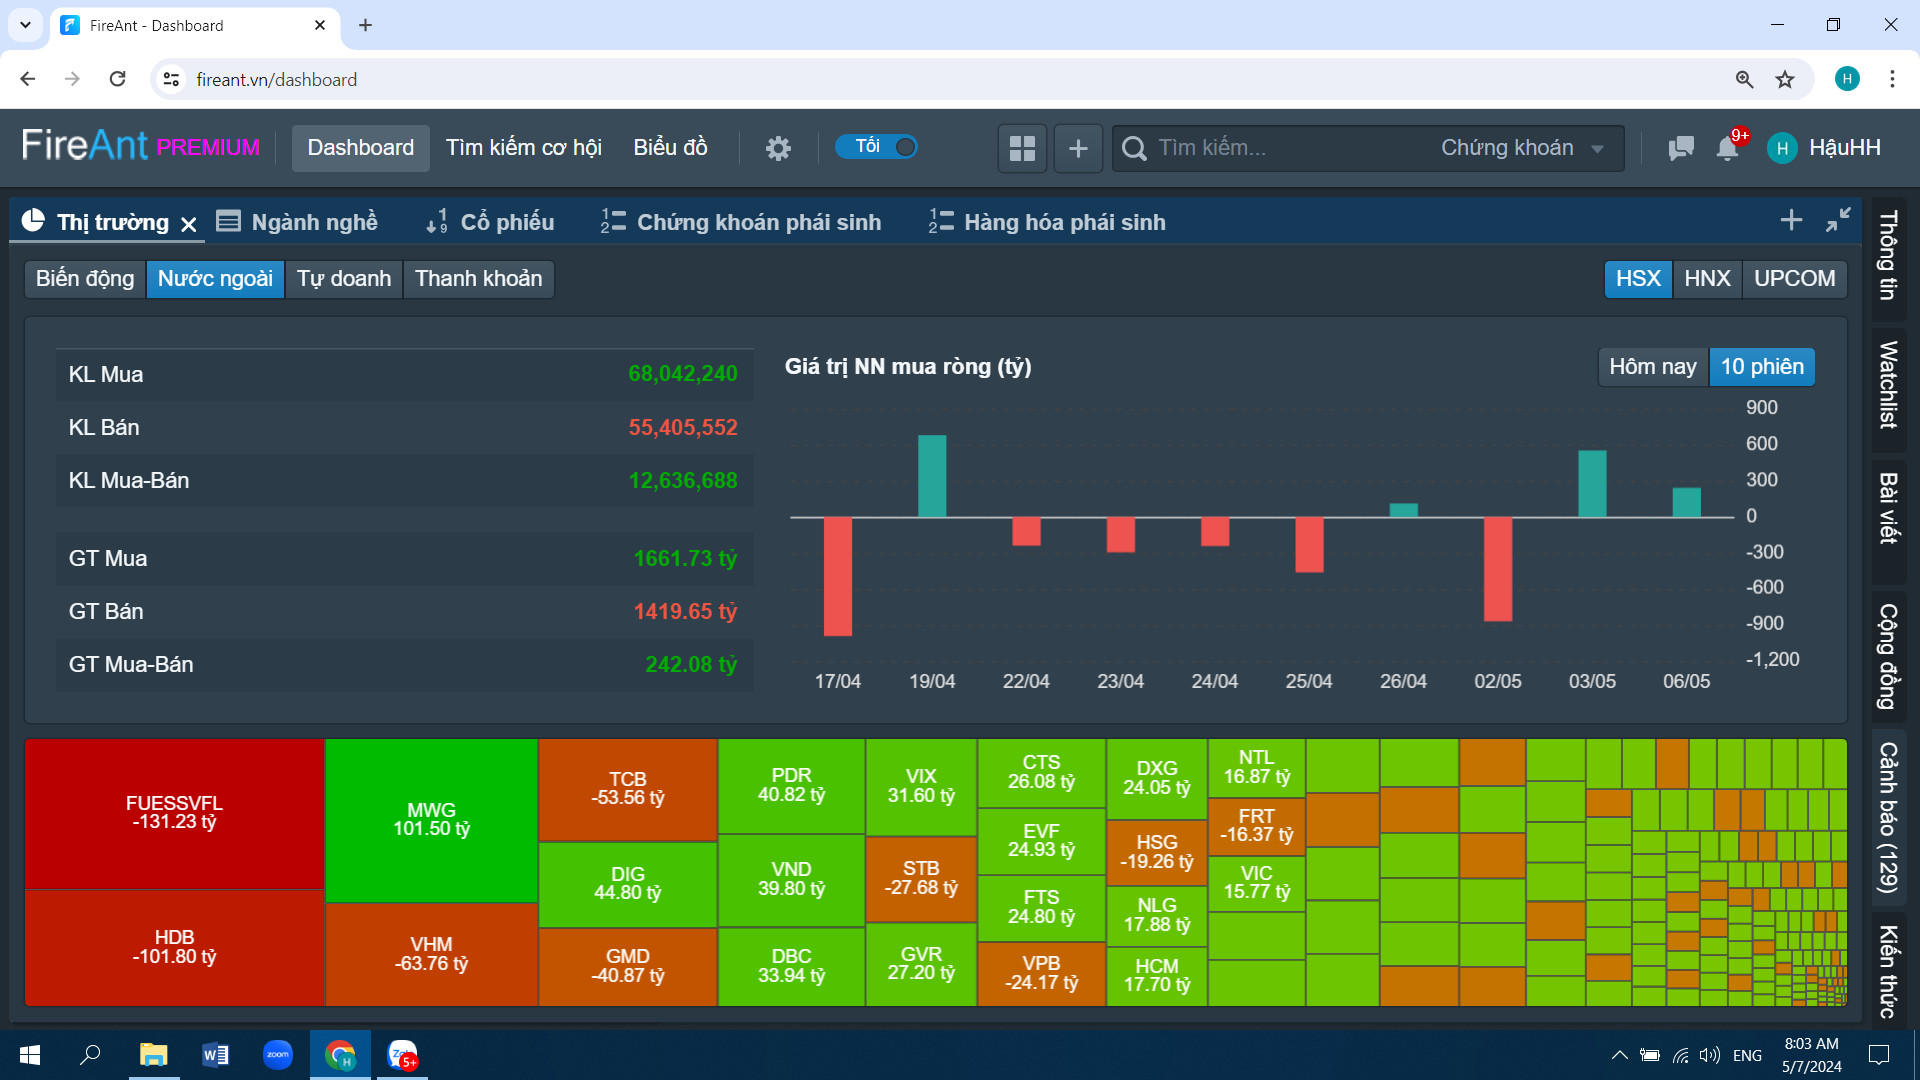Click the dashboard grid layout icon
Viewport: 1920px width, 1080px height.
point(1022,148)
